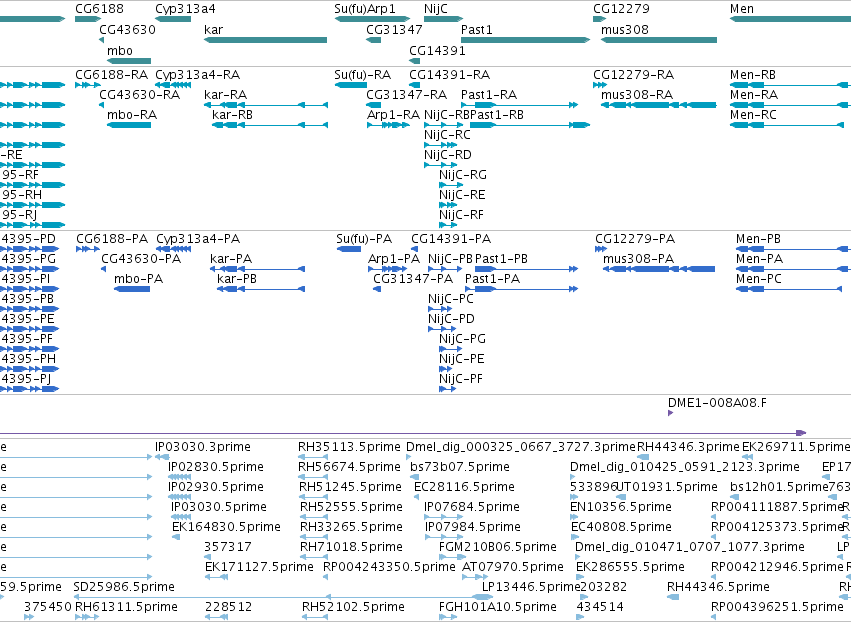Screen dimensions: 851x622
Task: Click the mus308 gene label
Action: tap(625, 29)
